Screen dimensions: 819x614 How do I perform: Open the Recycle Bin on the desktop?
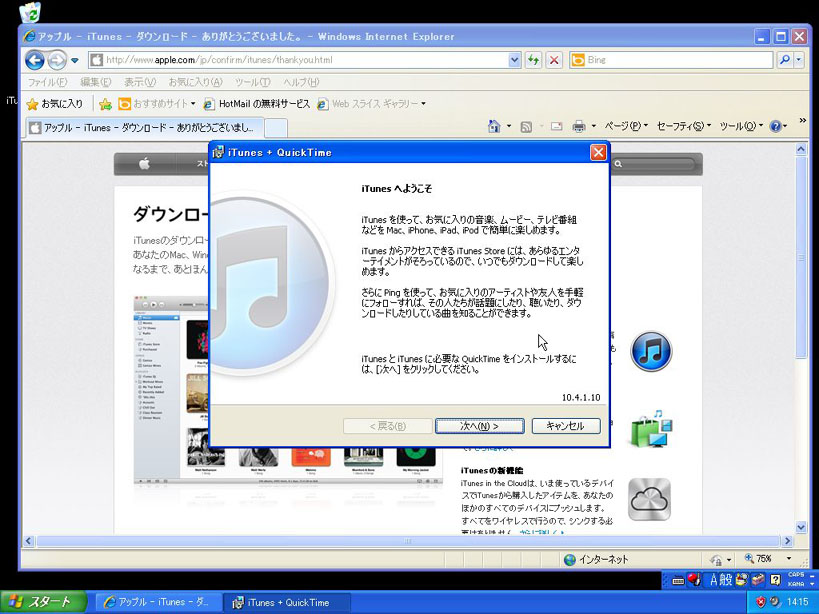30,12
